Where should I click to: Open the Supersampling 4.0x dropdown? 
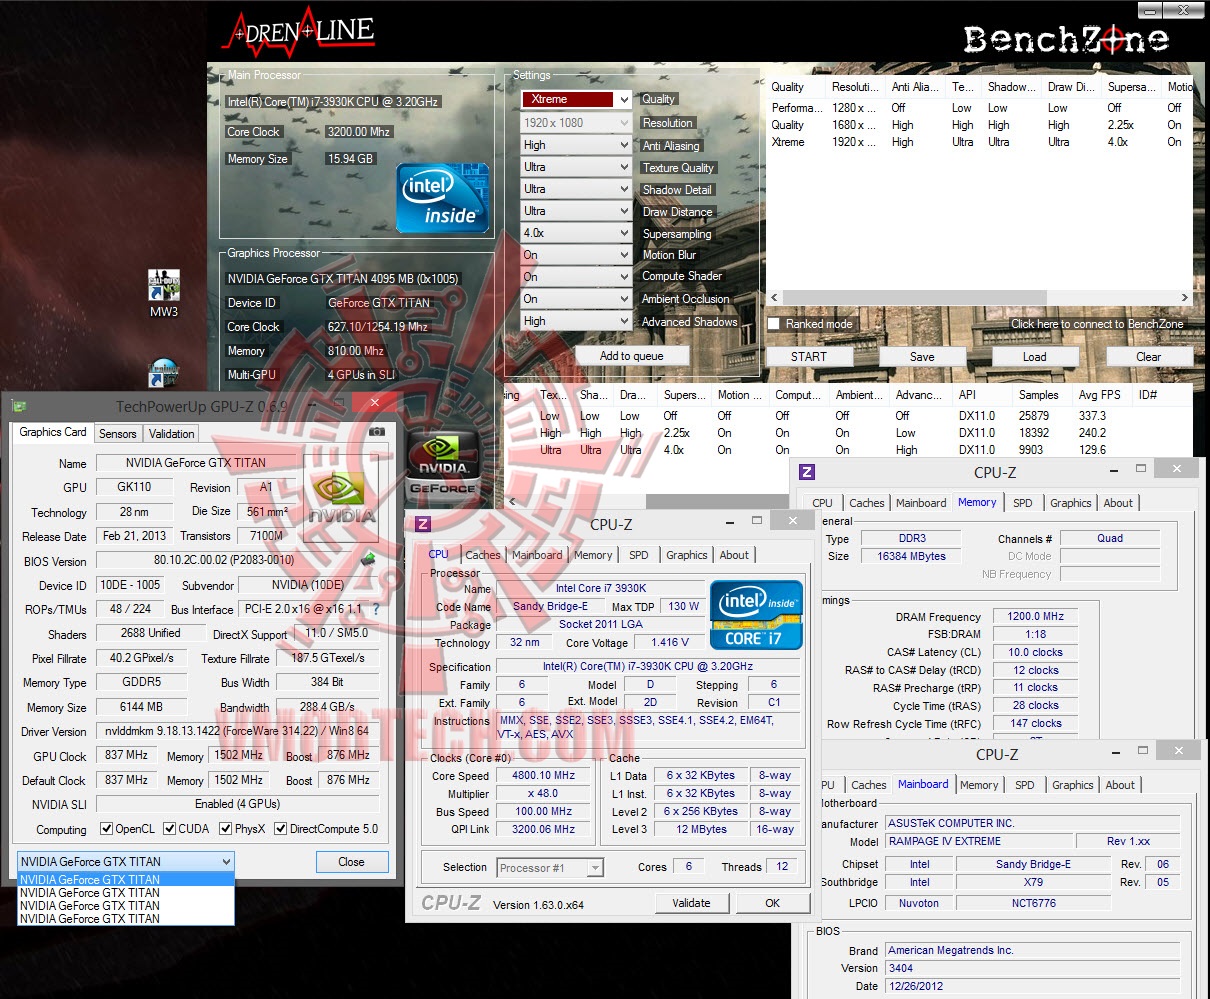click(x=576, y=233)
